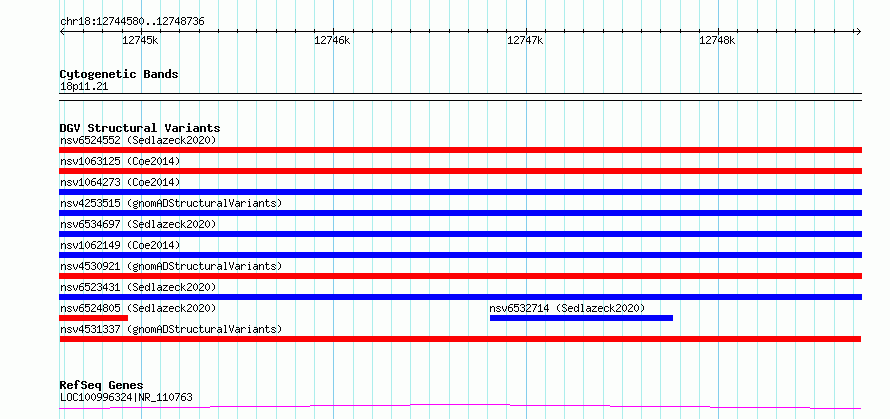Click the 12748k ruler tick label

point(717,40)
